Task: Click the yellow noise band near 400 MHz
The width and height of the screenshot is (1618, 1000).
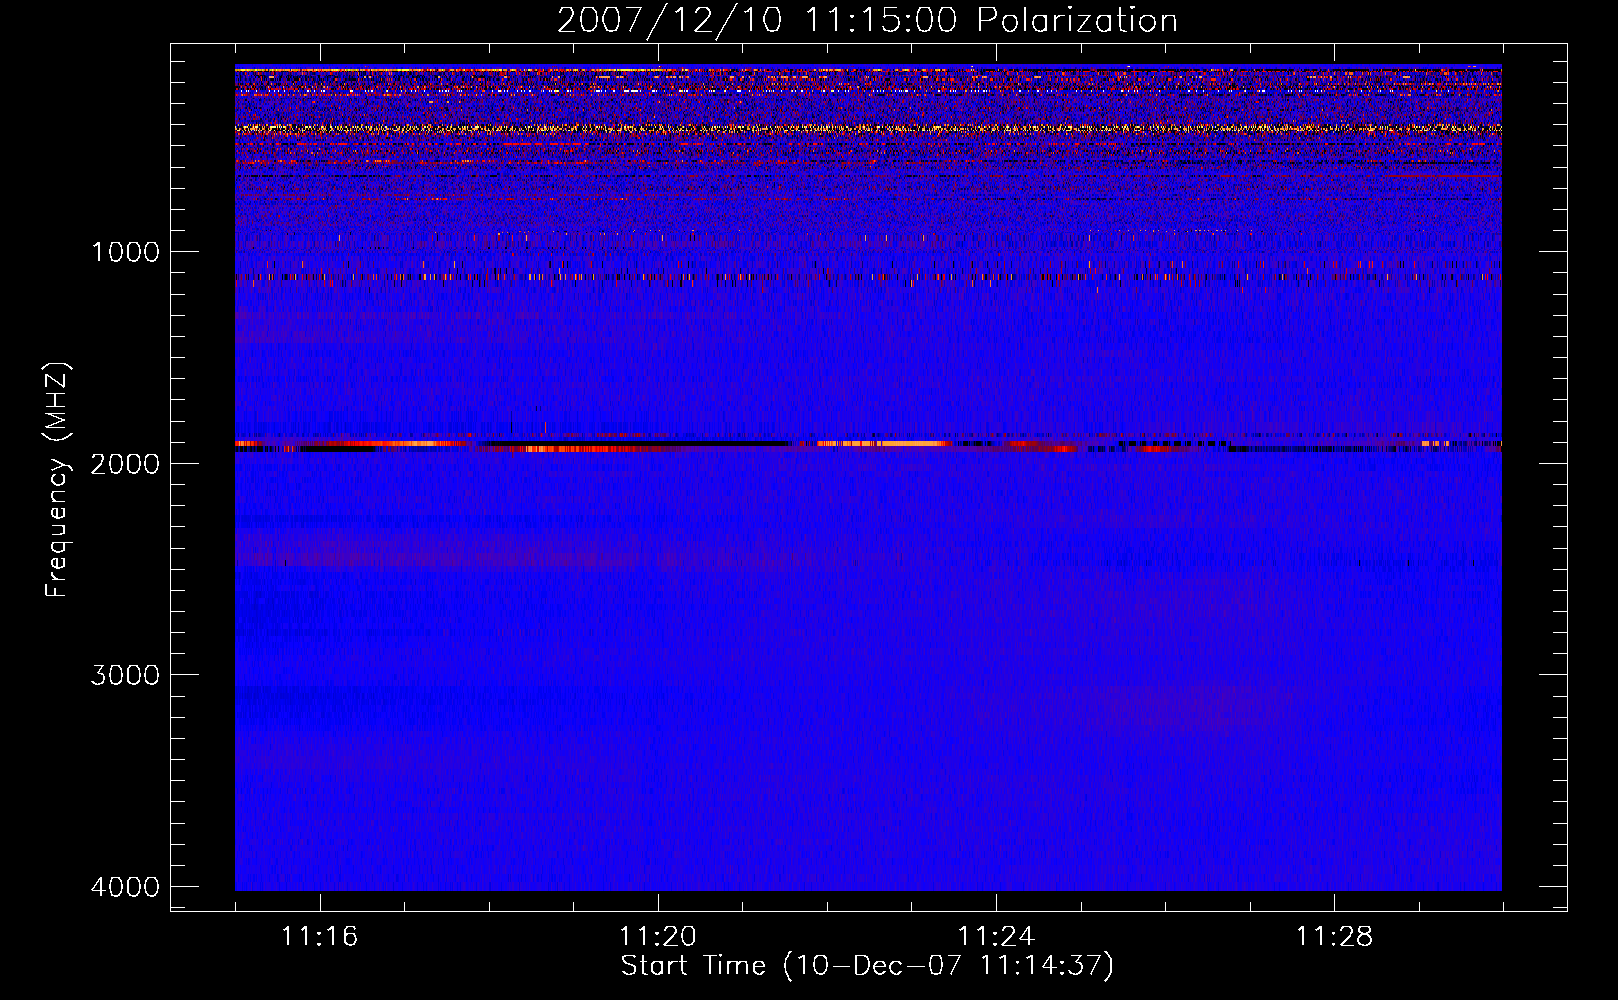Action: [868, 129]
